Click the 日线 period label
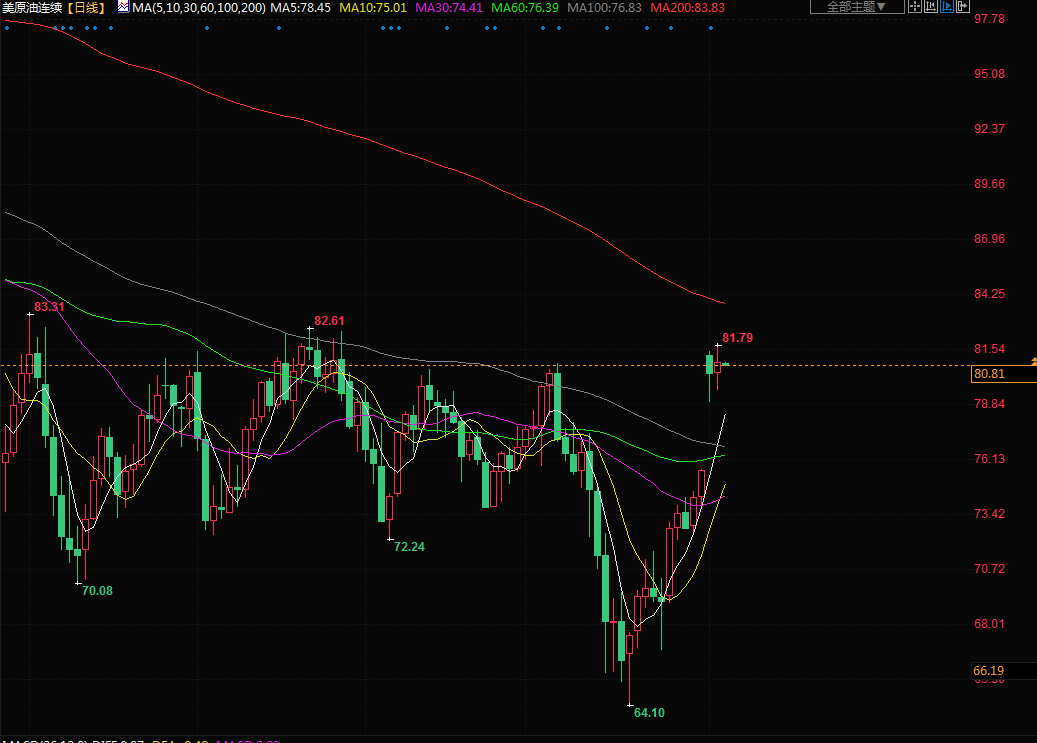1037x743 pixels. tap(86, 7)
